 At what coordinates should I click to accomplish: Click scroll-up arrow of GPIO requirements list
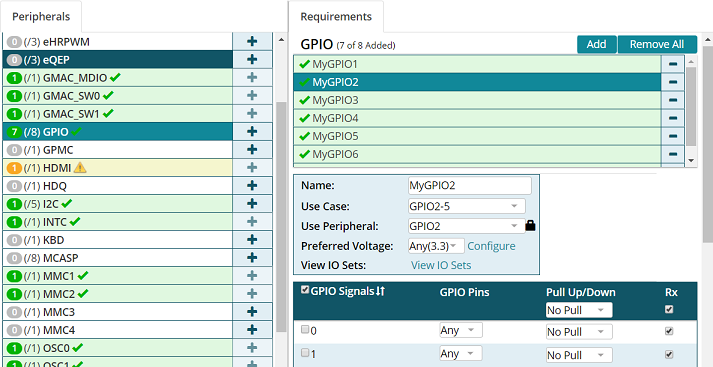coord(691,61)
